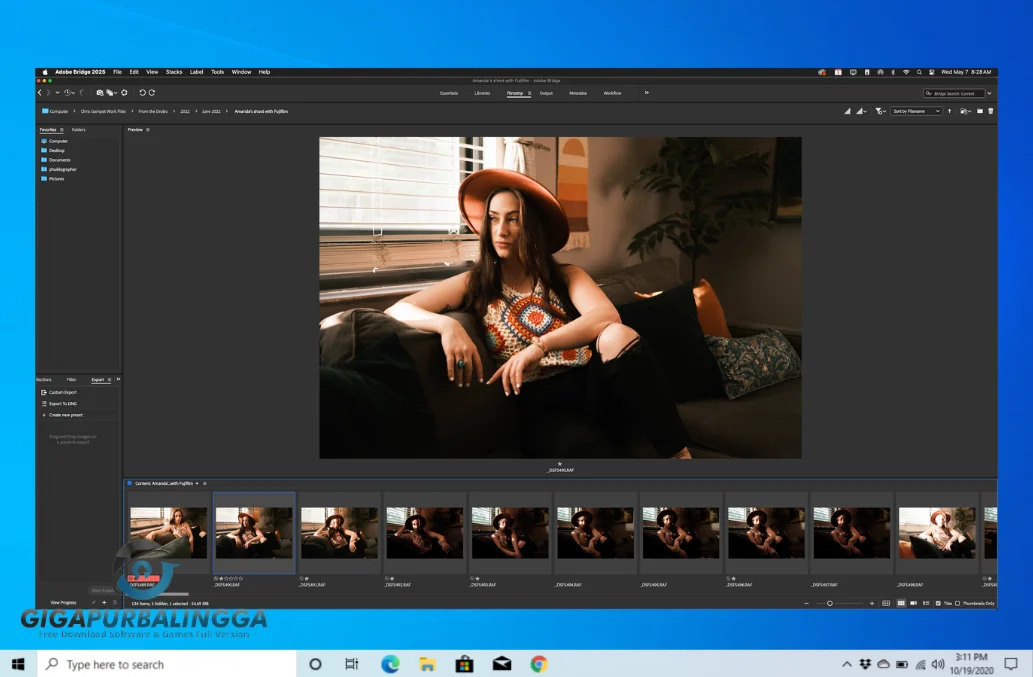Switch thumbnails to list view

click(x=926, y=603)
